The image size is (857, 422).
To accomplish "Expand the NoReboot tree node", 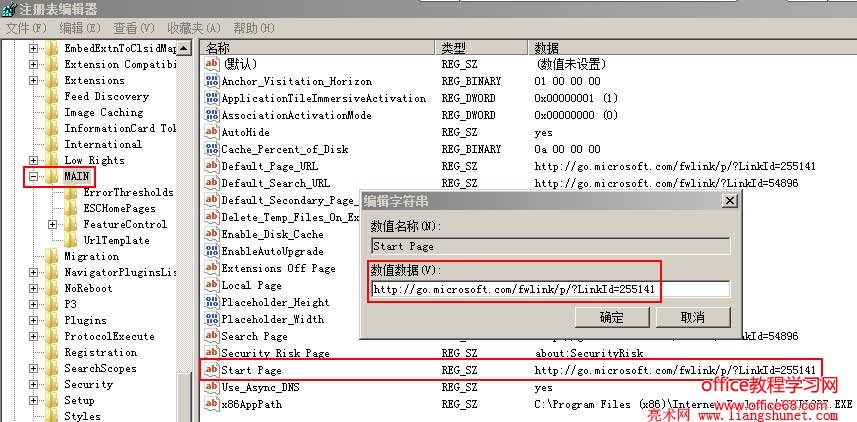I will click(x=33, y=288).
